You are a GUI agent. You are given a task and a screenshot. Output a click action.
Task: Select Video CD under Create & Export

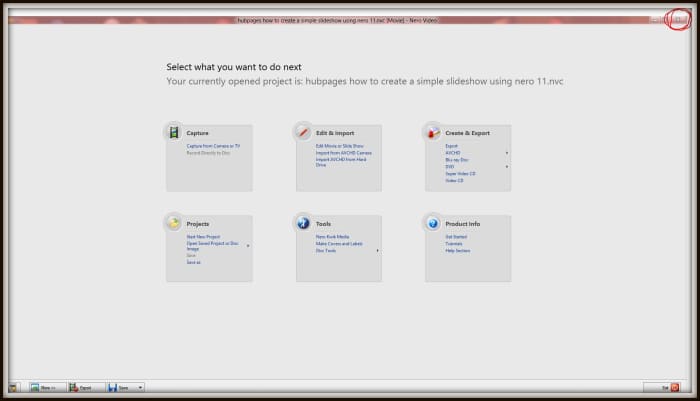pos(454,180)
